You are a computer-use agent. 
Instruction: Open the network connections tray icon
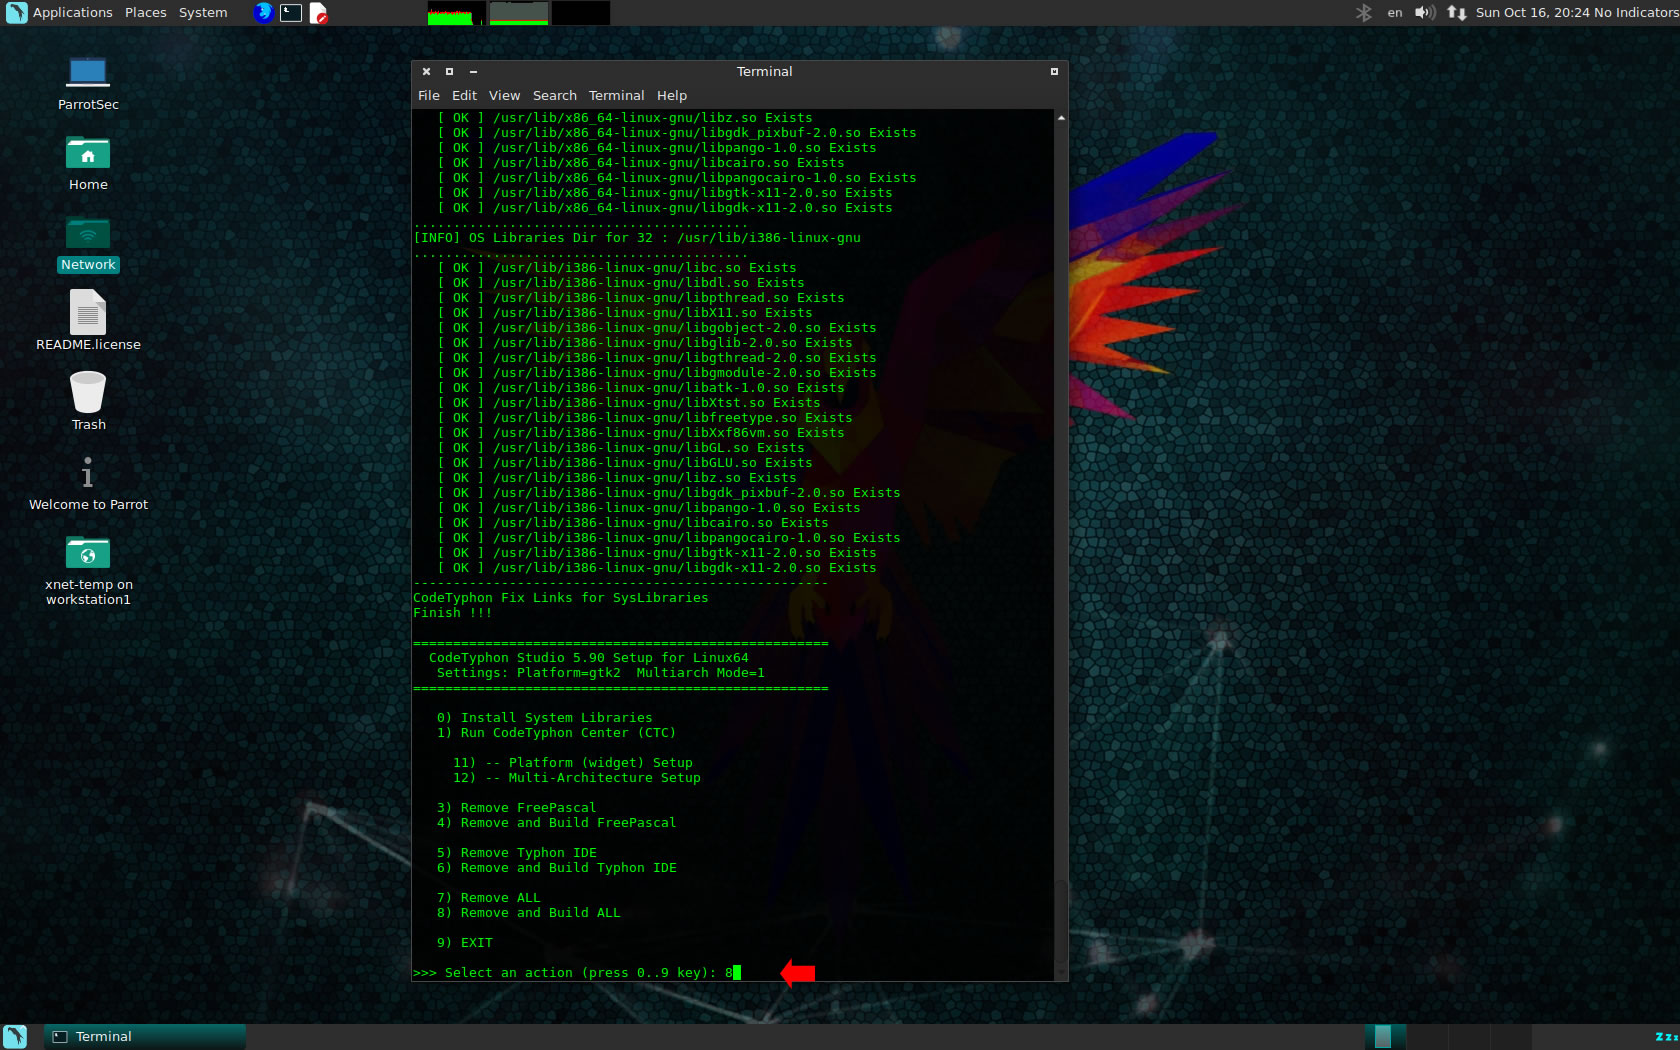click(x=1457, y=12)
